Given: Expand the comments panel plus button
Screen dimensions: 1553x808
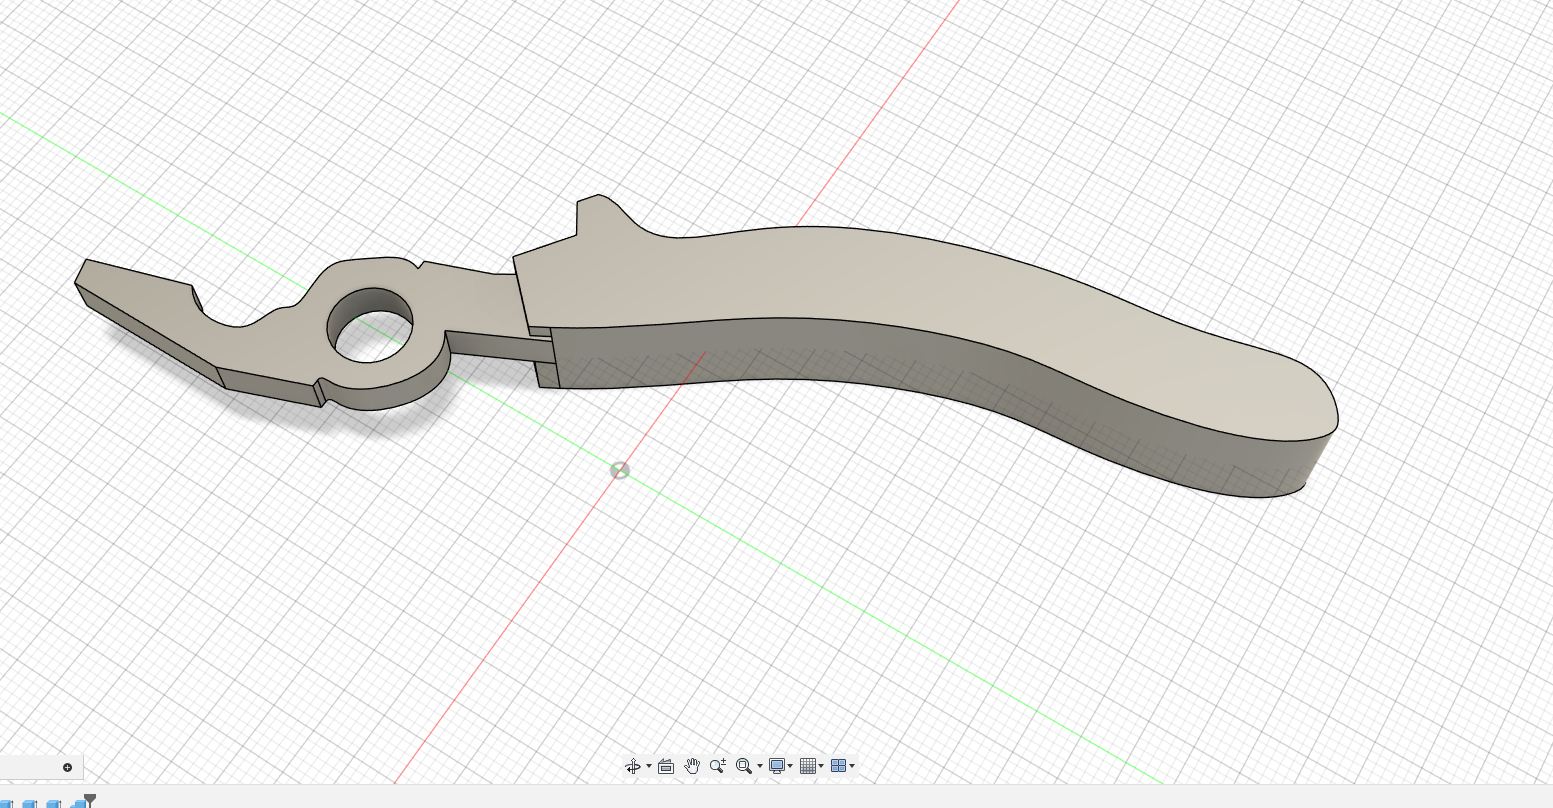Looking at the screenshot, I should (x=67, y=768).
